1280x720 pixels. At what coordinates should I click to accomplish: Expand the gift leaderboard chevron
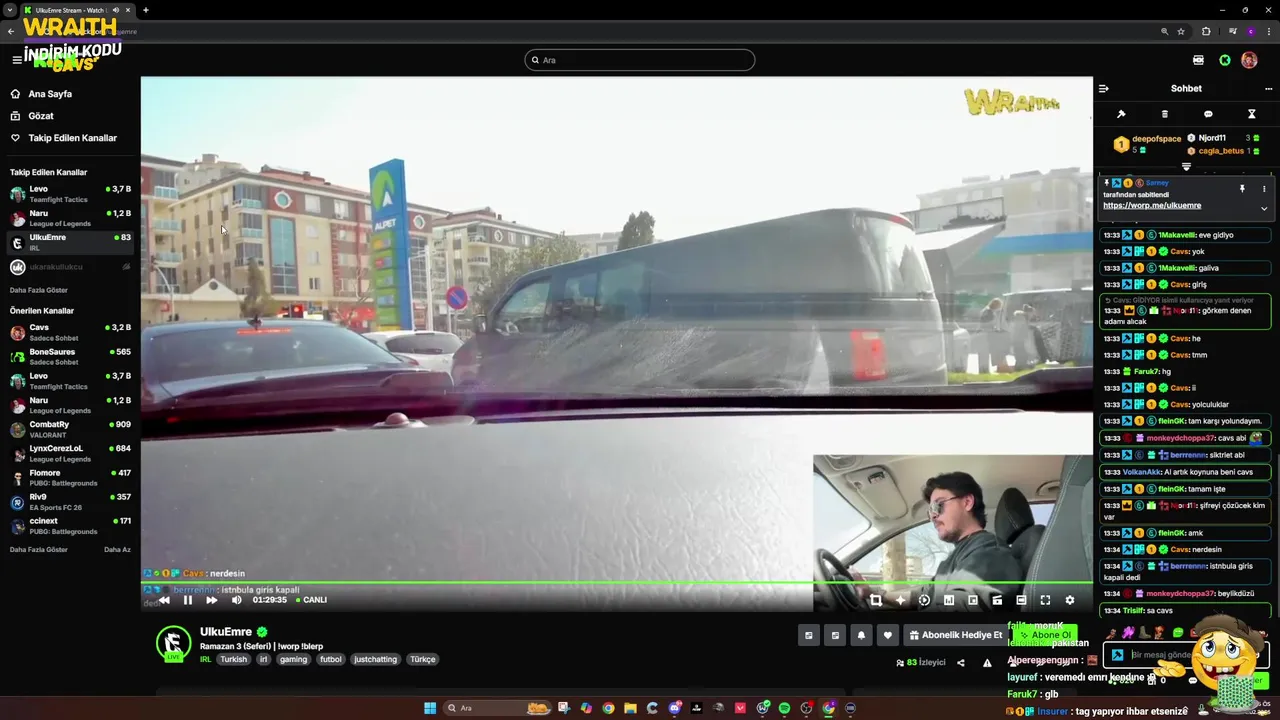point(1186,166)
